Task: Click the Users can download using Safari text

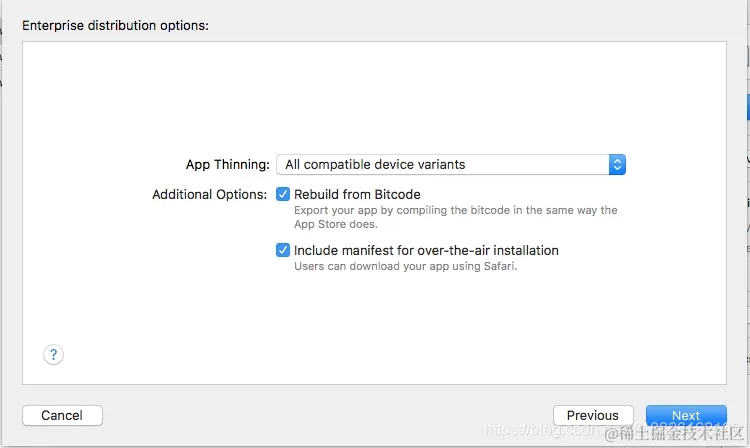Action: pyautogui.click(x=406, y=266)
